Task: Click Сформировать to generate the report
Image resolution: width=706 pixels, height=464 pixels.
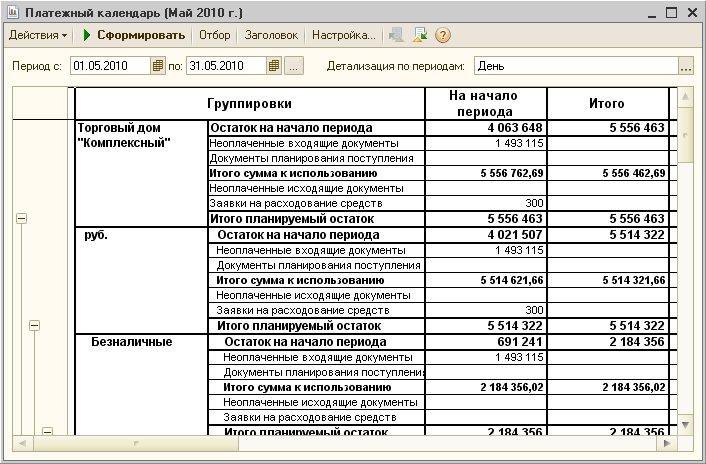Action: (133, 35)
